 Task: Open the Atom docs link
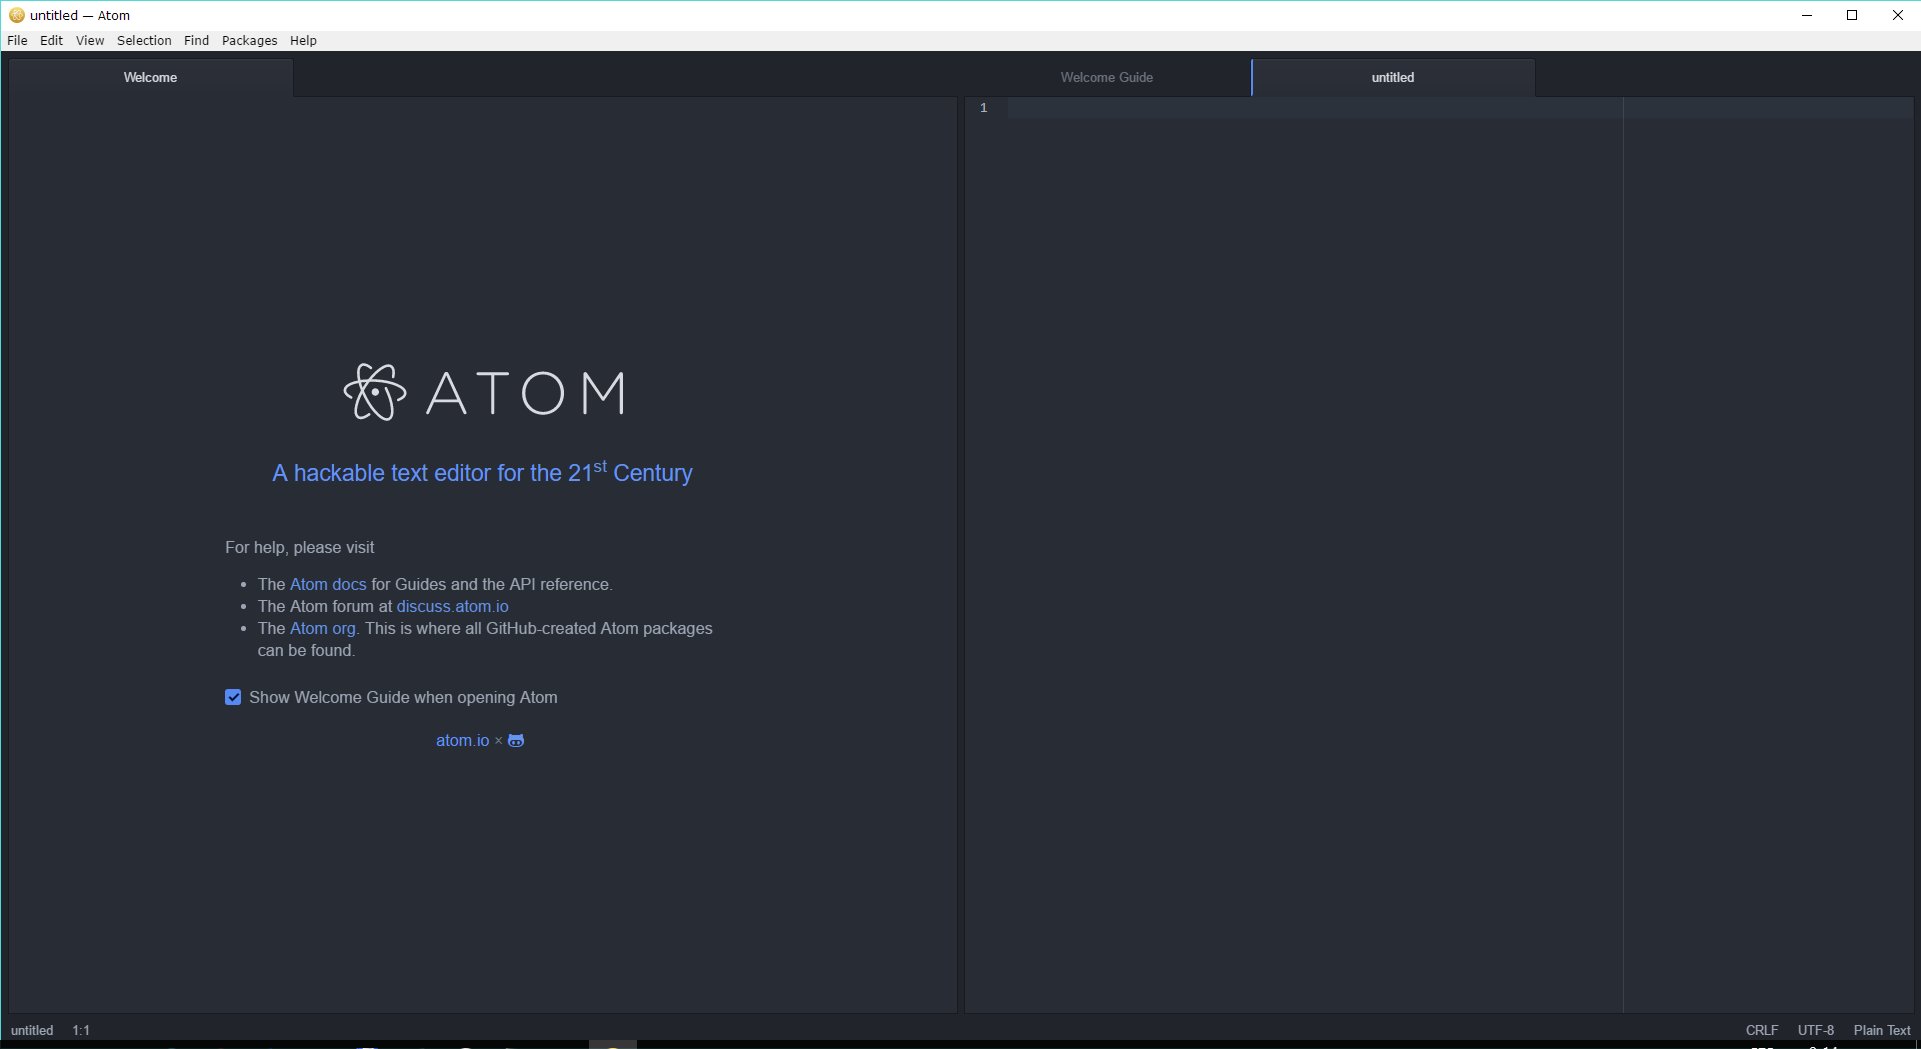pyautogui.click(x=328, y=585)
